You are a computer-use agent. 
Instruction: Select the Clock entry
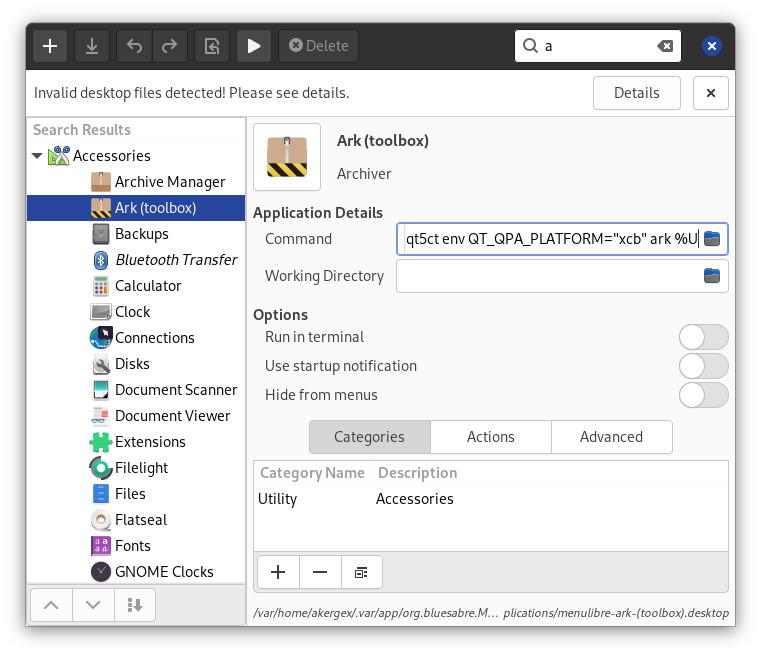136,312
